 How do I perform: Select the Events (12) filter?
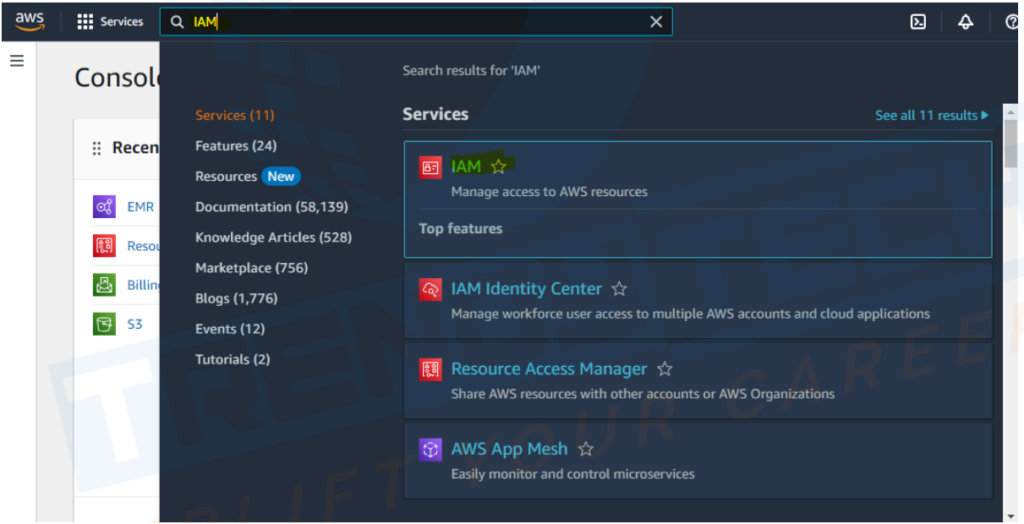pos(230,329)
